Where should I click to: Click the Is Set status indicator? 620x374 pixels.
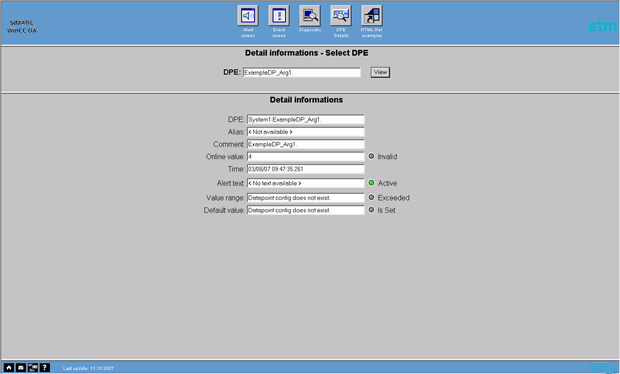pyautogui.click(x=371, y=210)
